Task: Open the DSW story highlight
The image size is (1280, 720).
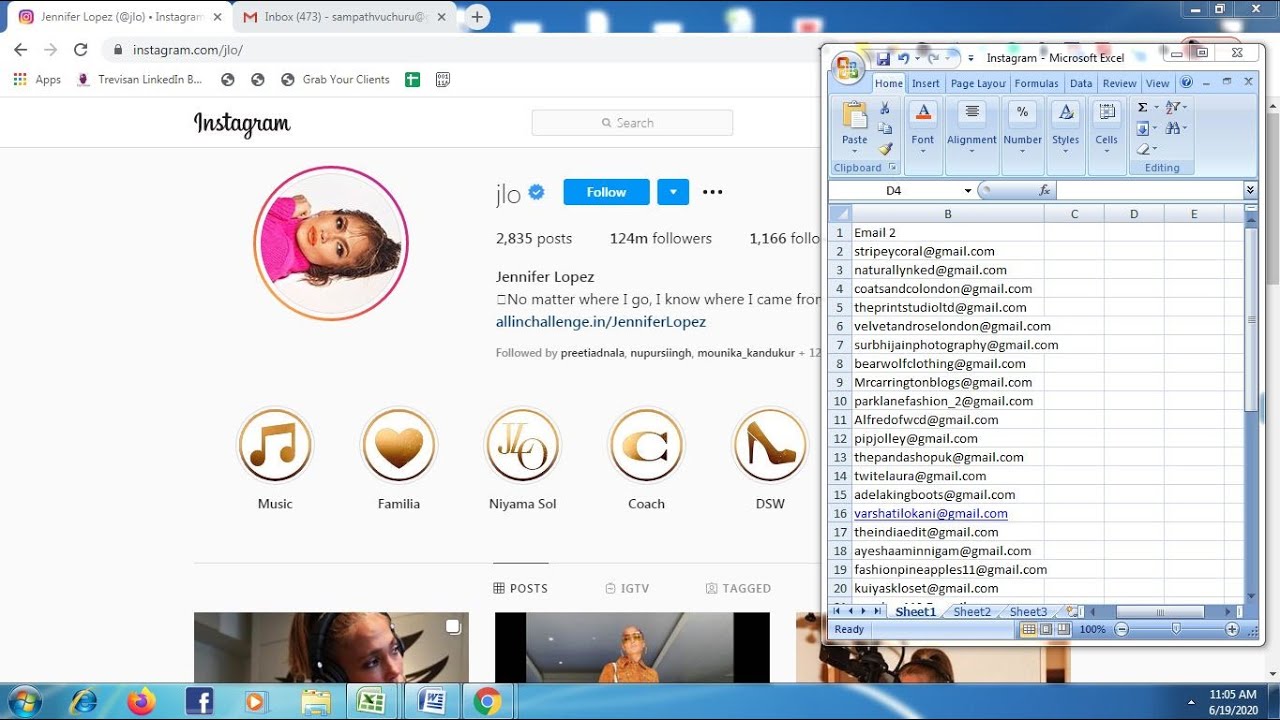Action: tap(770, 445)
